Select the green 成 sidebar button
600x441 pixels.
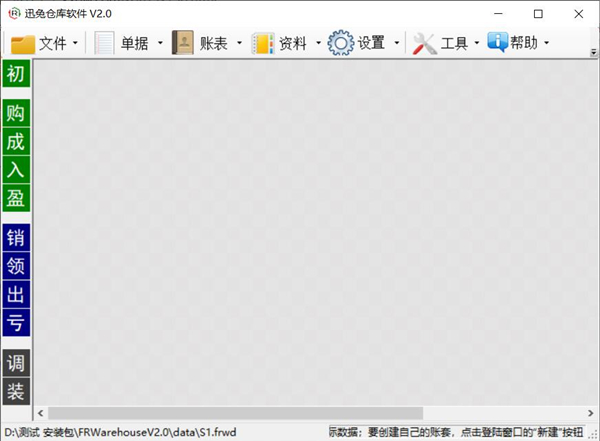click(16, 141)
